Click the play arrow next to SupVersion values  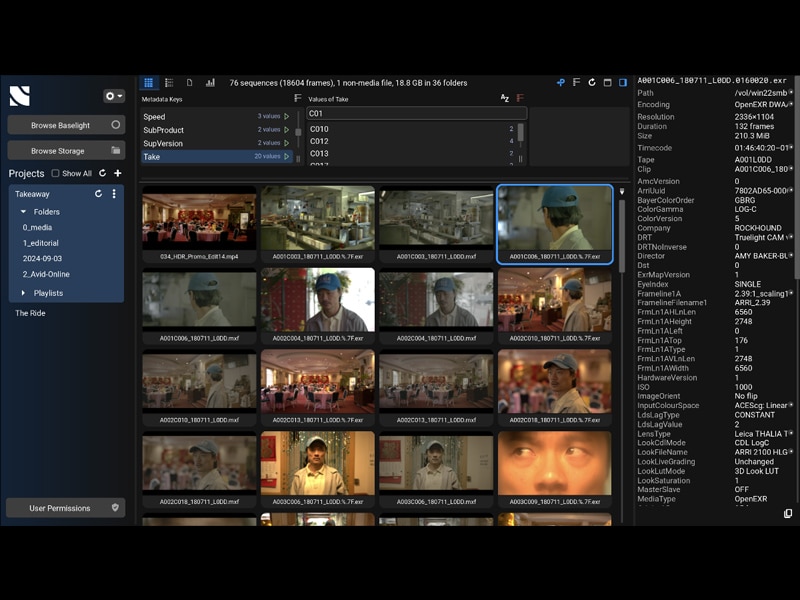(x=287, y=143)
